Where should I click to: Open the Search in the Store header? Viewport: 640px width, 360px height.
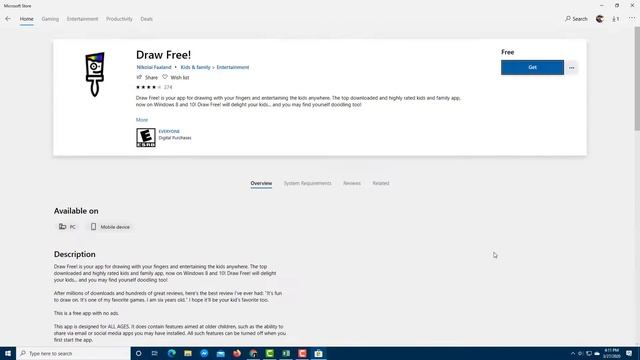pyautogui.click(x=576, y=19)
